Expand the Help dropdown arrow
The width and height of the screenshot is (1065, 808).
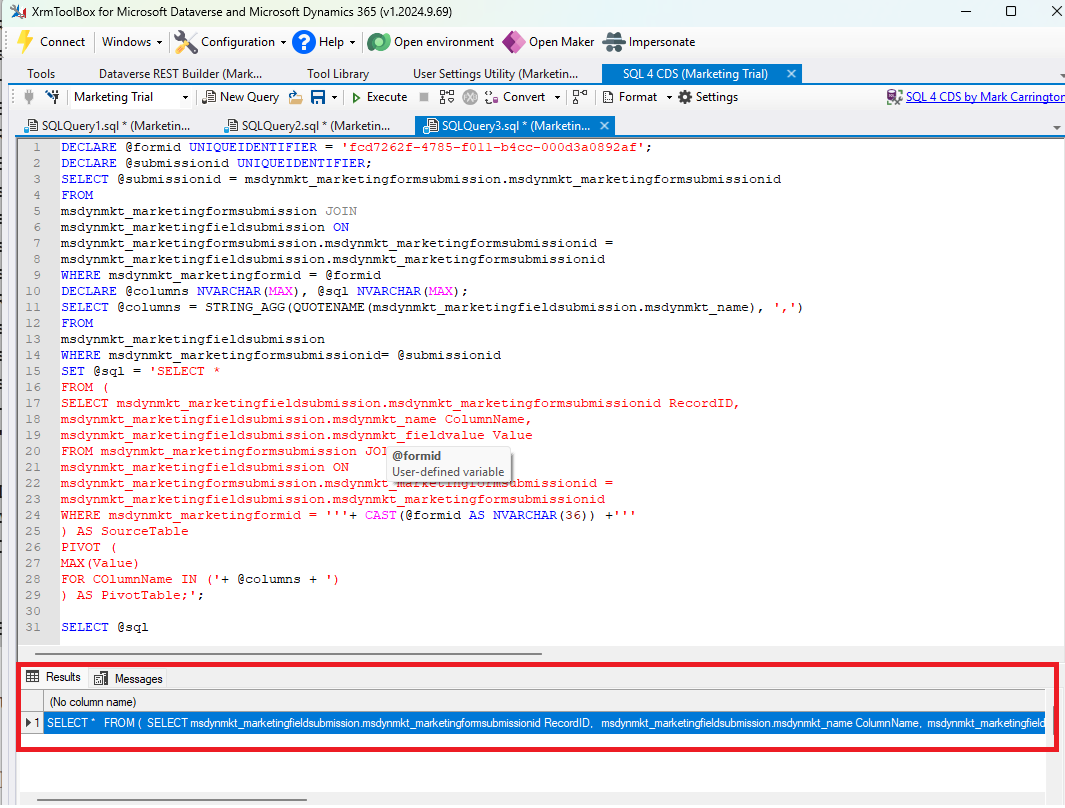click(x=353, y=42)
